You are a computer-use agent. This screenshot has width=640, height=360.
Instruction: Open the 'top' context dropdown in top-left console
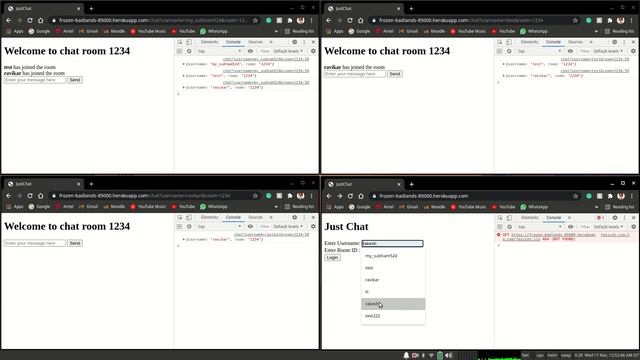pos(219,51)
